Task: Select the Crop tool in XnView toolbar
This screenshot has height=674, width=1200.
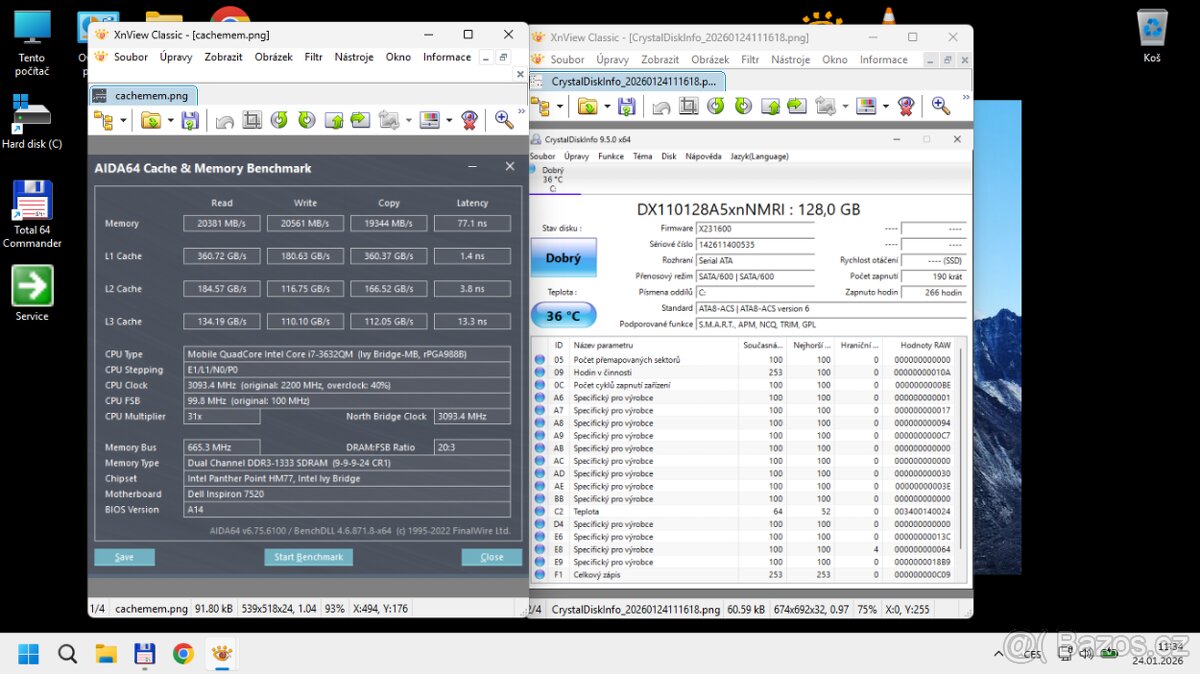Action: point(251,119)
